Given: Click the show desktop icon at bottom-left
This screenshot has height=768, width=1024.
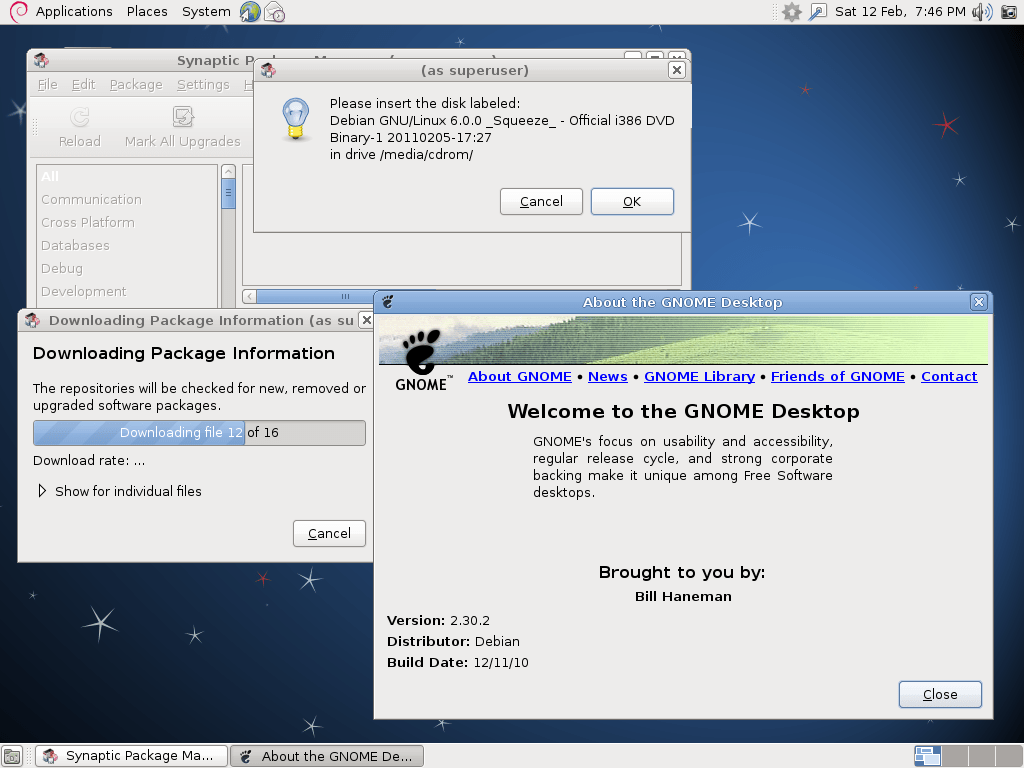Looking at the screenshot, I should [x=12, y=755].
